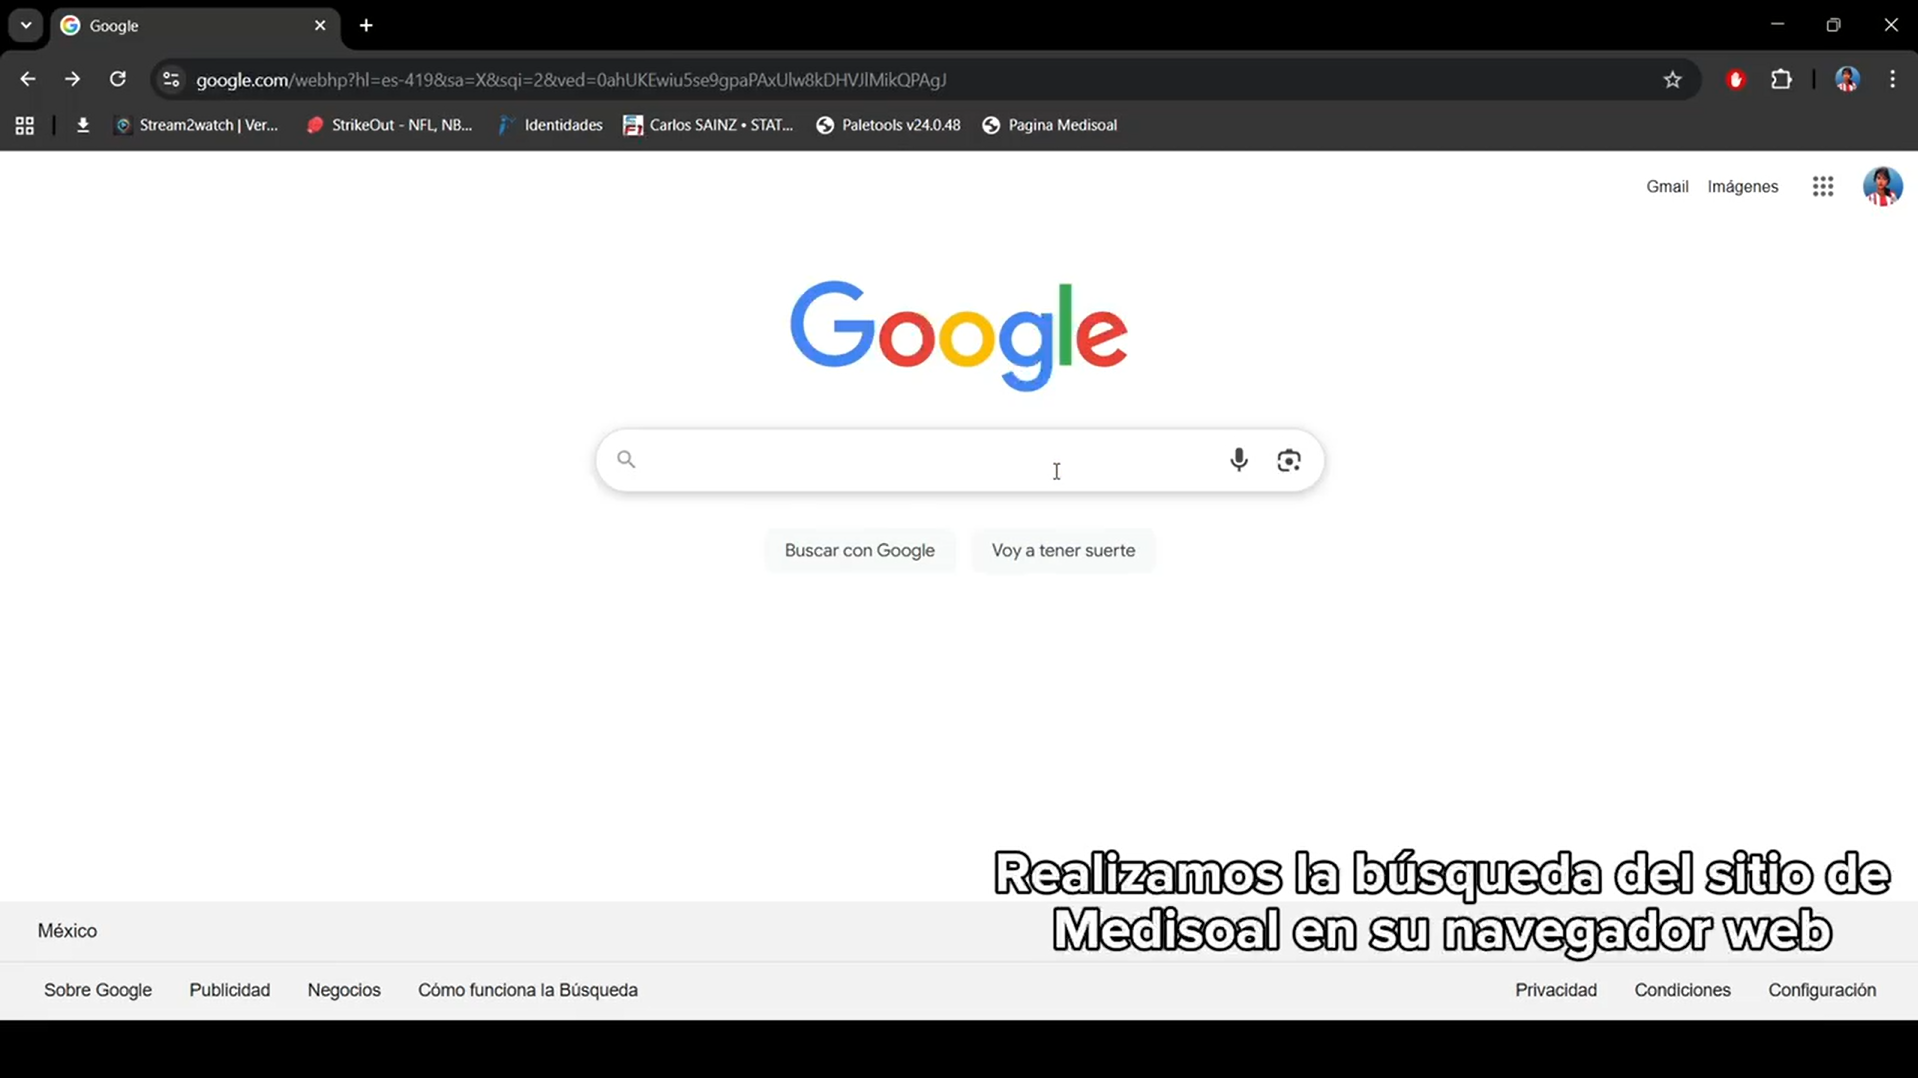Image resolution: width=1918 pixels, height=1078 pixels.
Task: Click the downloads bookmark icon
Action: (83, 125)
